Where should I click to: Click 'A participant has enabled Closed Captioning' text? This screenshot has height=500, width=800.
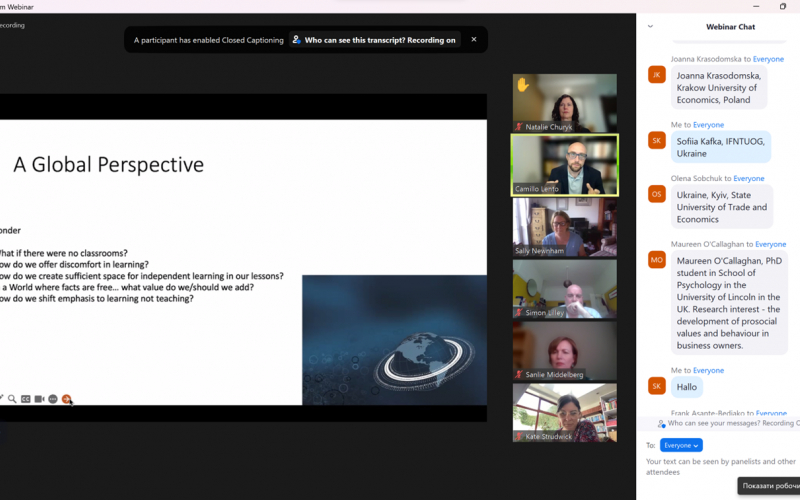[x=209, y=40]
